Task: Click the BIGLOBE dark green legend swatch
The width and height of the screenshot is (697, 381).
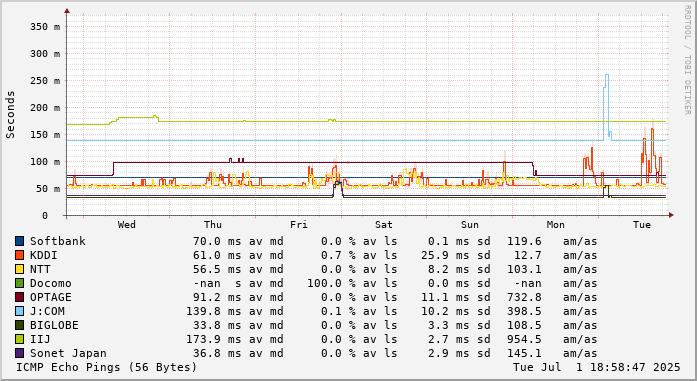Action: point(20,325)
